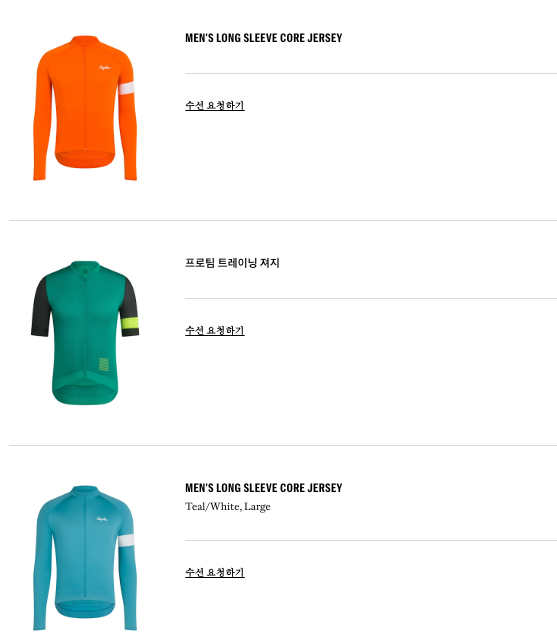This screenshot has width=557, height=641.
Task: Click the Rapha logo on teal jersey
Action: pos(102,519)
